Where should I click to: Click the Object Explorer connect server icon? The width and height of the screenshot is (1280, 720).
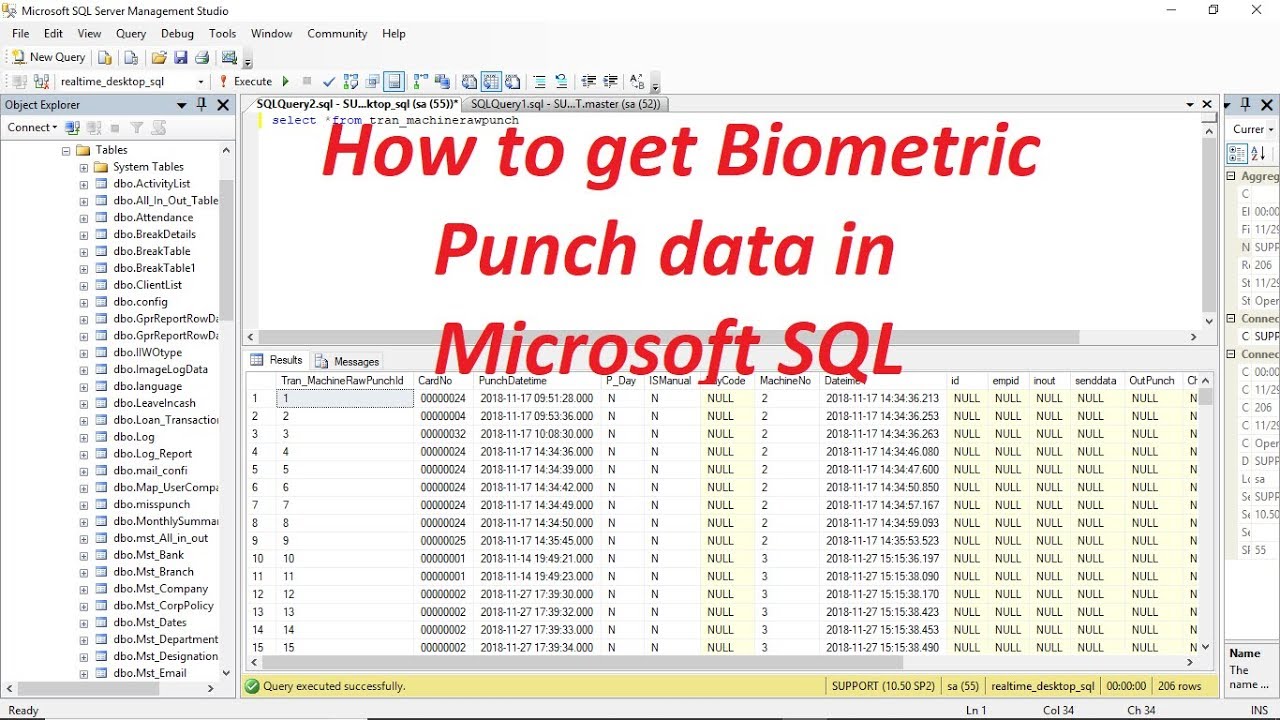(72, 128)
